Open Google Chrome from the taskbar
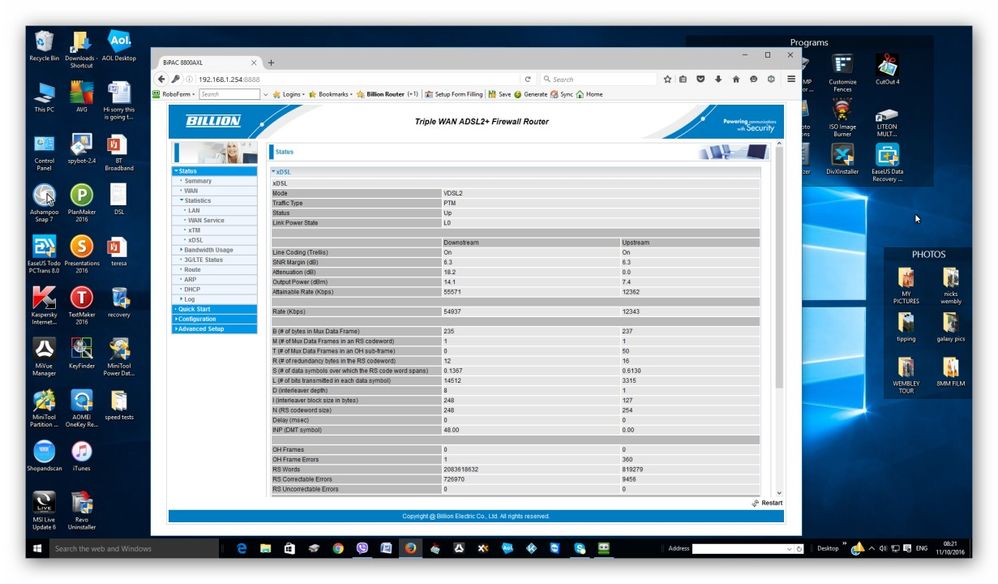 click(338, 548)
